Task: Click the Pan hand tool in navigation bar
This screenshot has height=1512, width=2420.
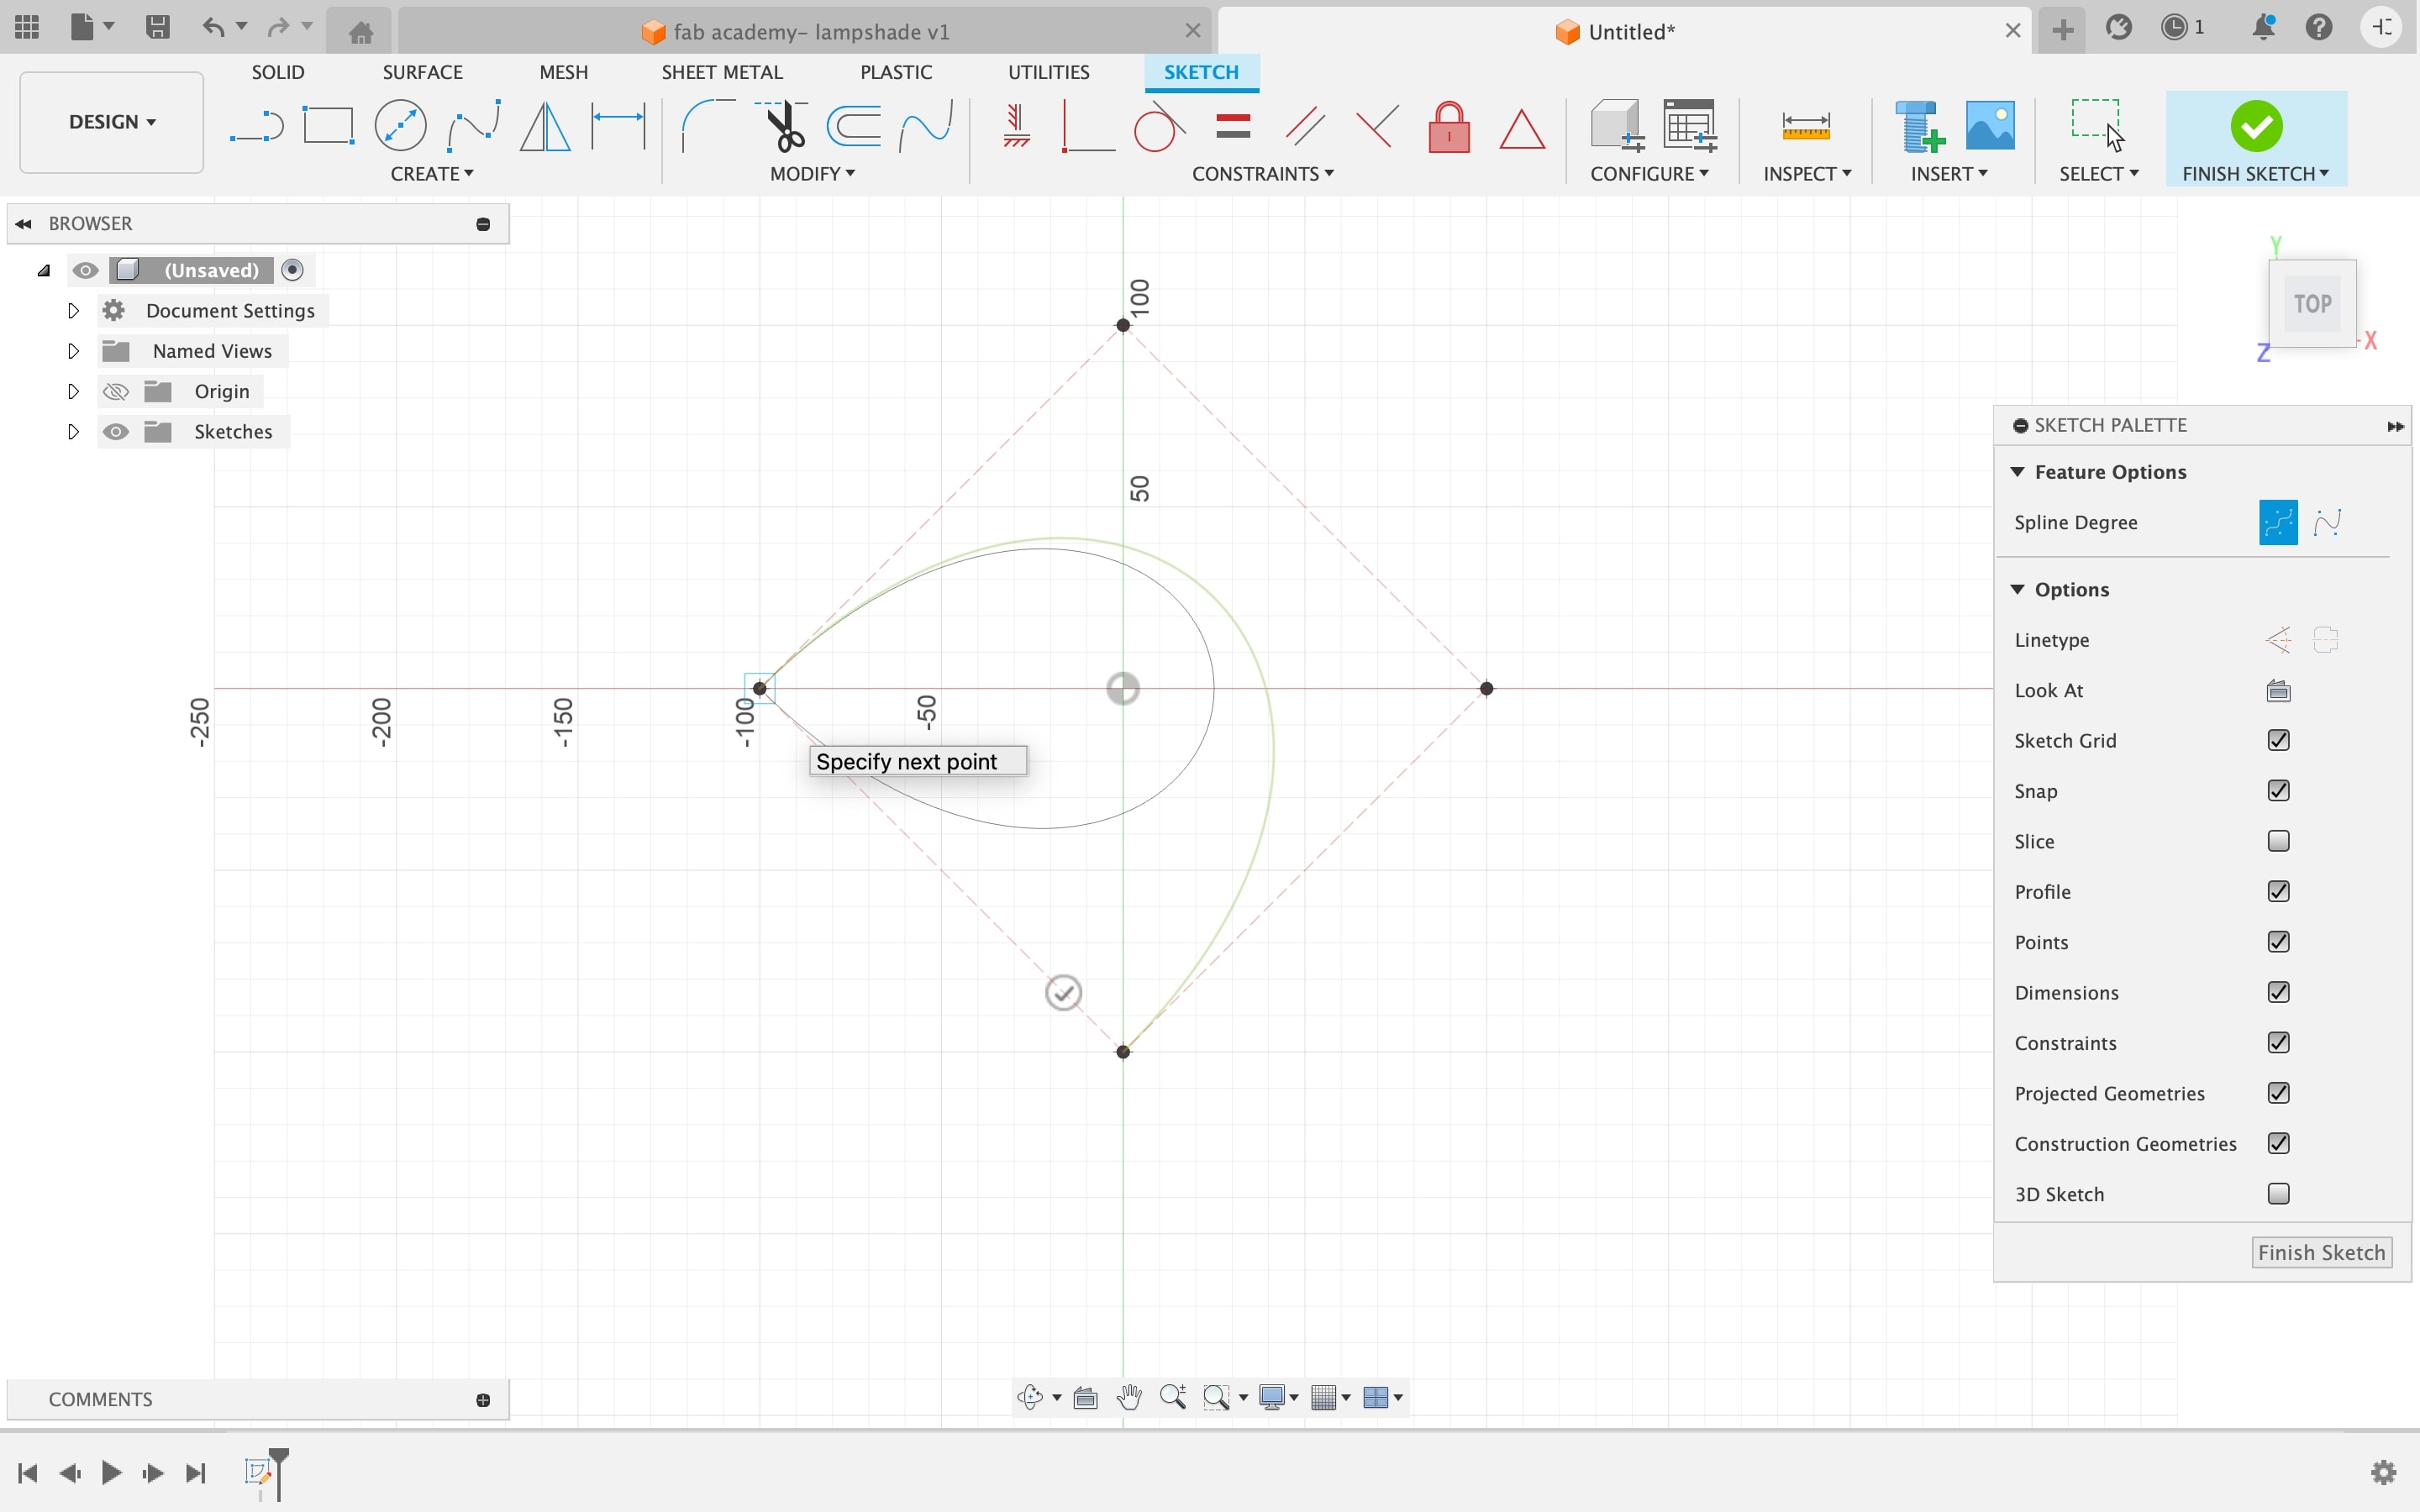Action: tap(1129, 1397)
